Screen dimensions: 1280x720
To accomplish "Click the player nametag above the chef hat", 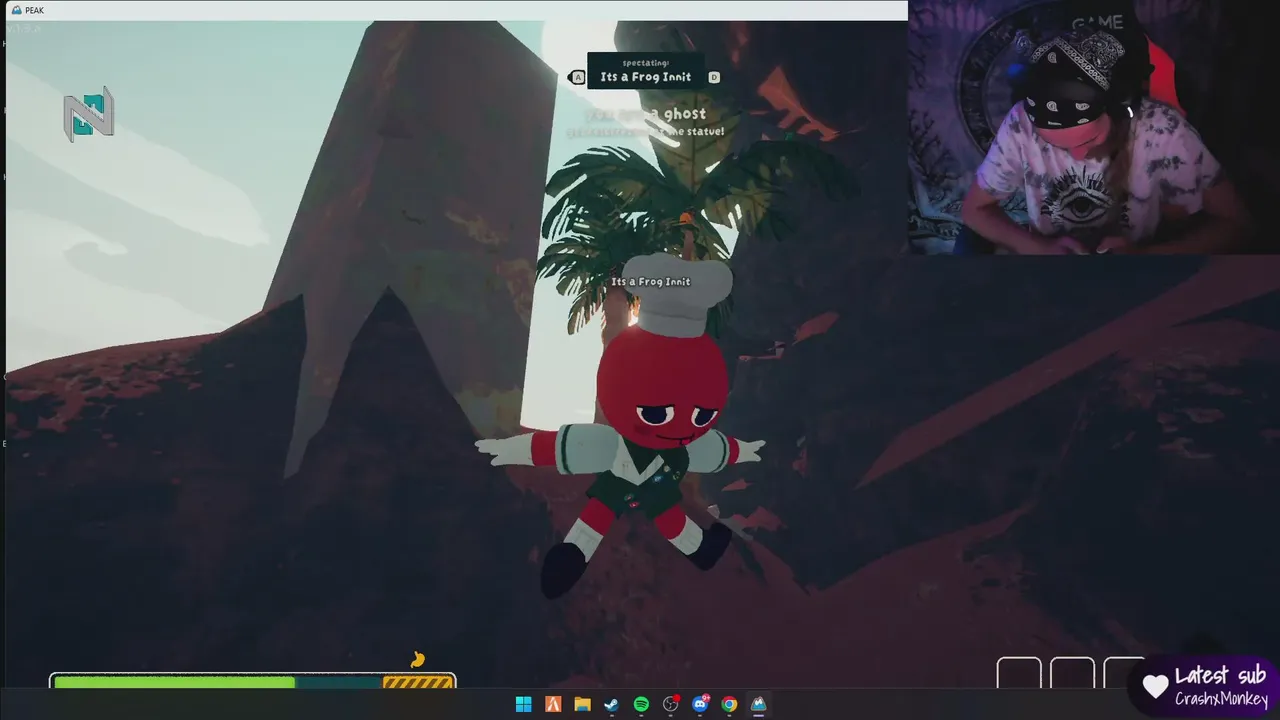I will pos(651,282).
